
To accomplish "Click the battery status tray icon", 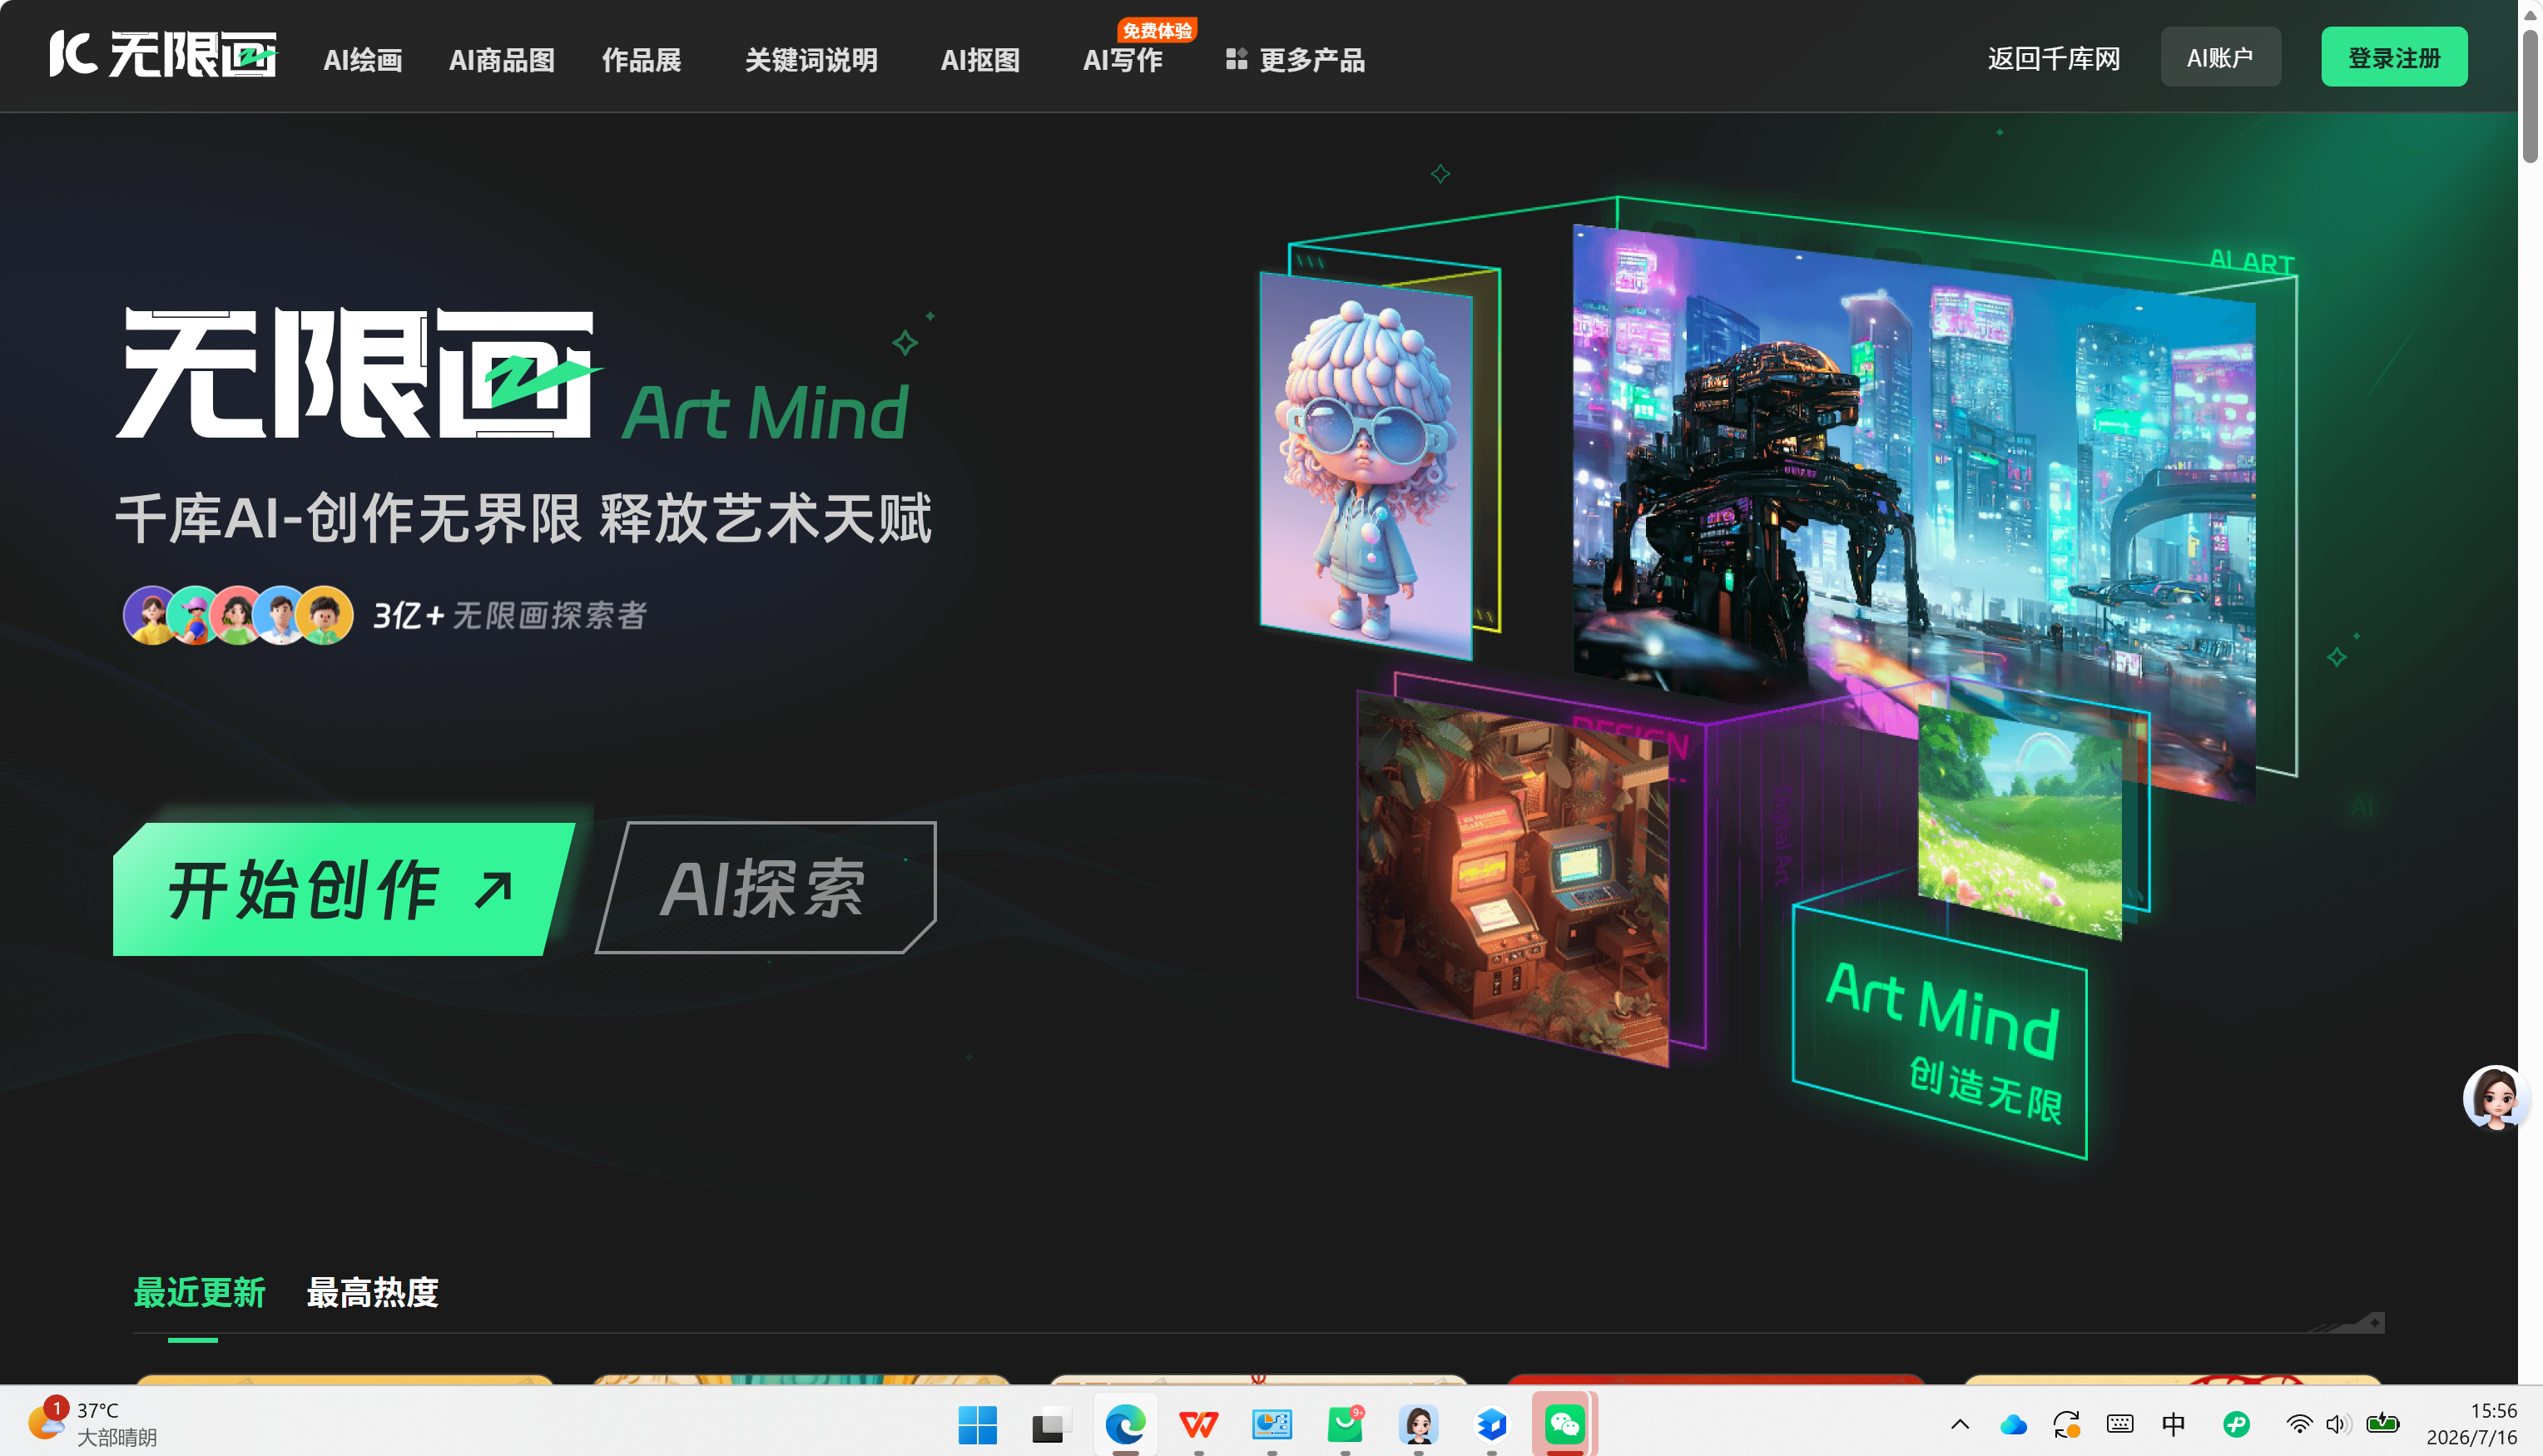I will (2383, 1424).
